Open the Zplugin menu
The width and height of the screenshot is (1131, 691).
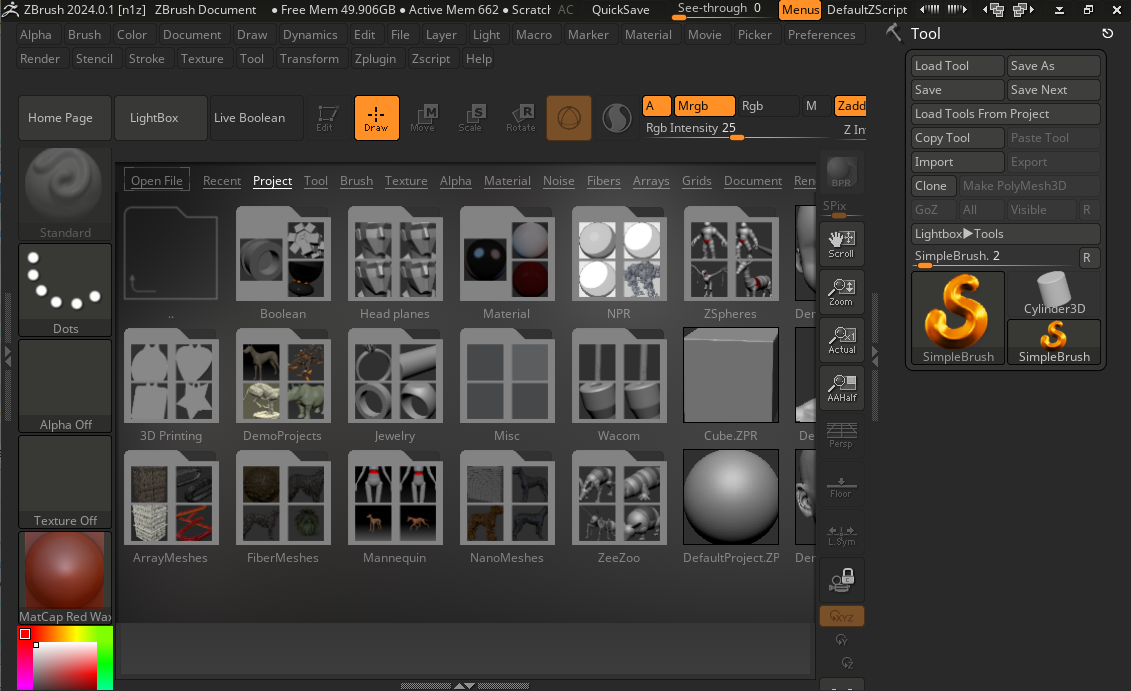pyautogui.click(x=375, y=58)
